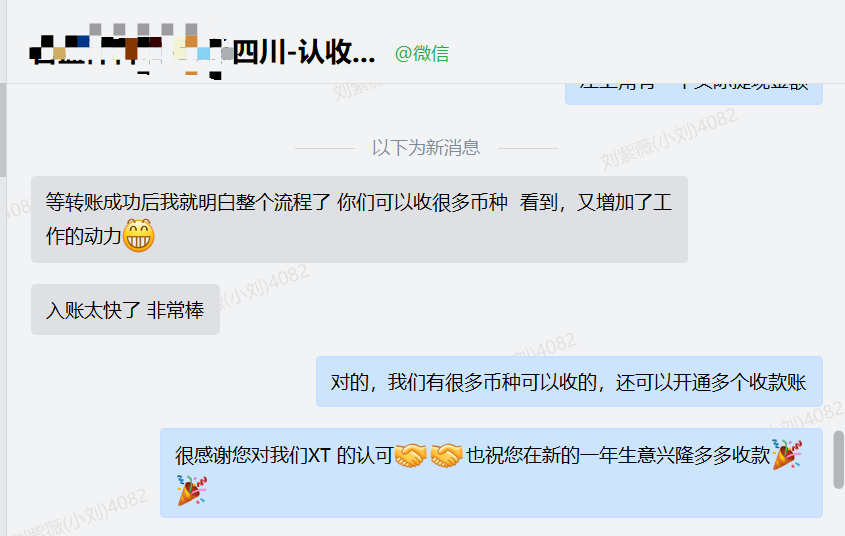Click the right chat scrollbar thumb
Viewport: 845px width, 536px height.
[839, 459]
